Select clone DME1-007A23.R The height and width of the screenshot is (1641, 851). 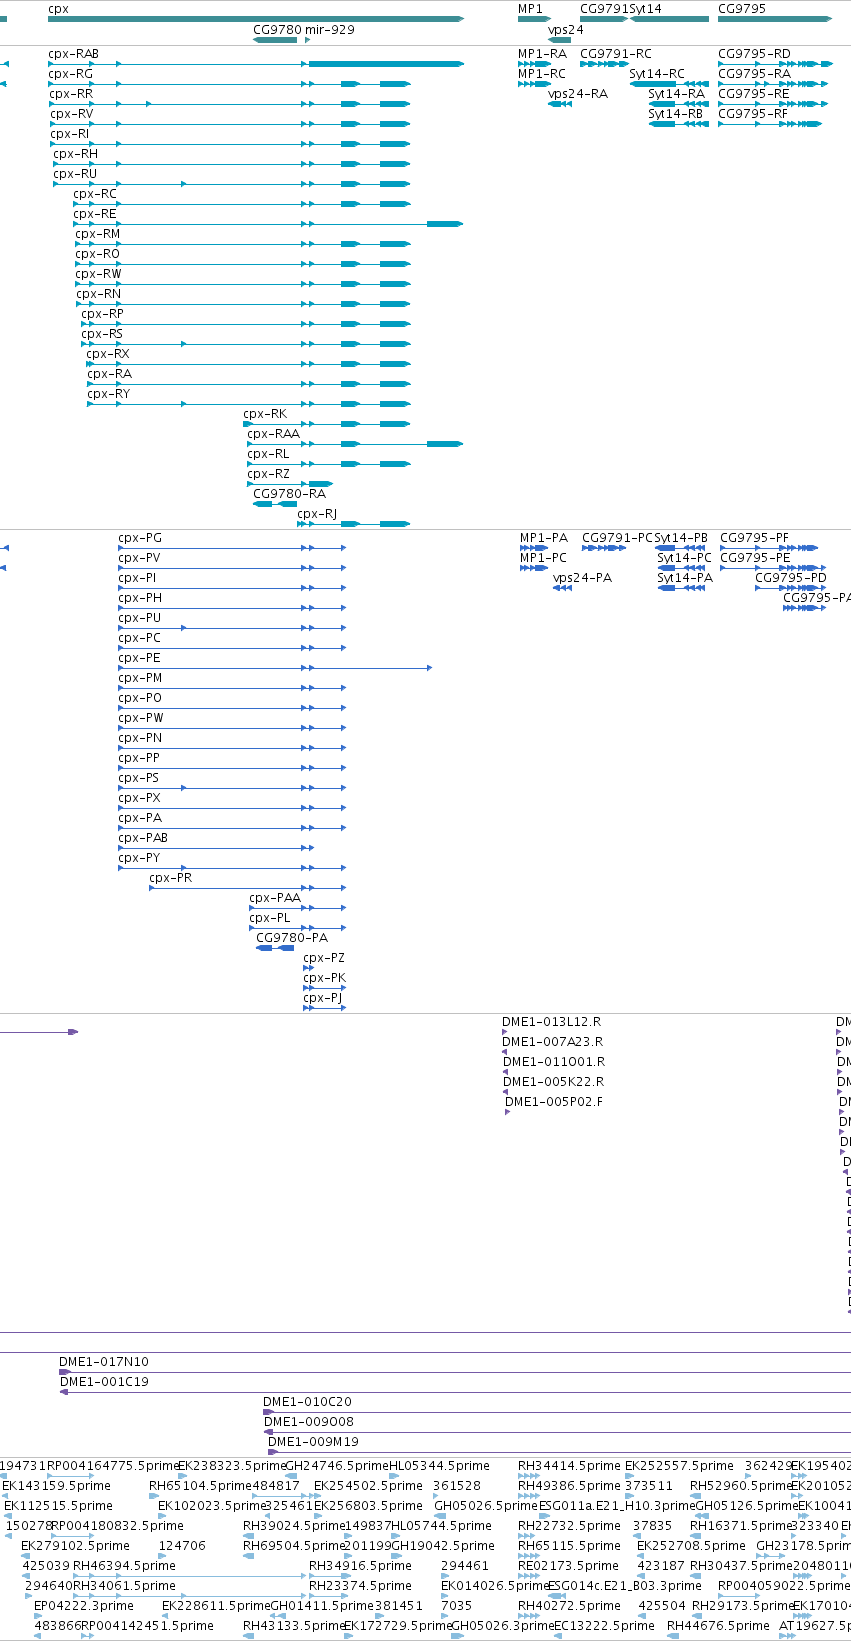[553, 1042]
